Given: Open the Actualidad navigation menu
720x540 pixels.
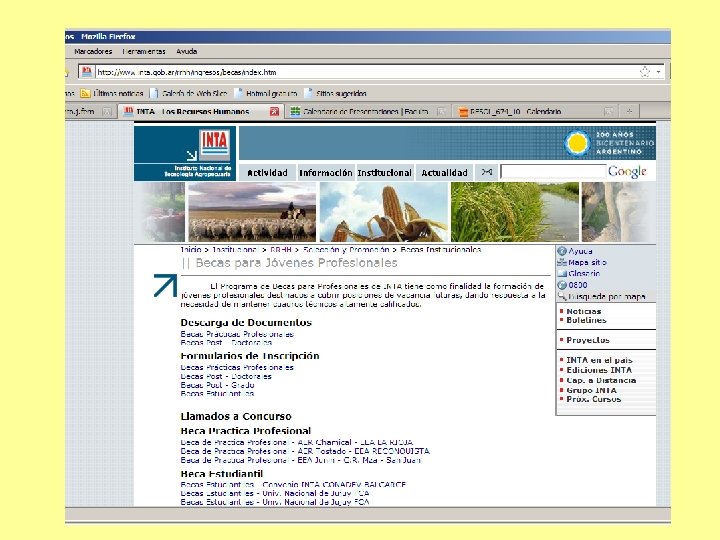Looking at the screenshot, I should 444,173.
